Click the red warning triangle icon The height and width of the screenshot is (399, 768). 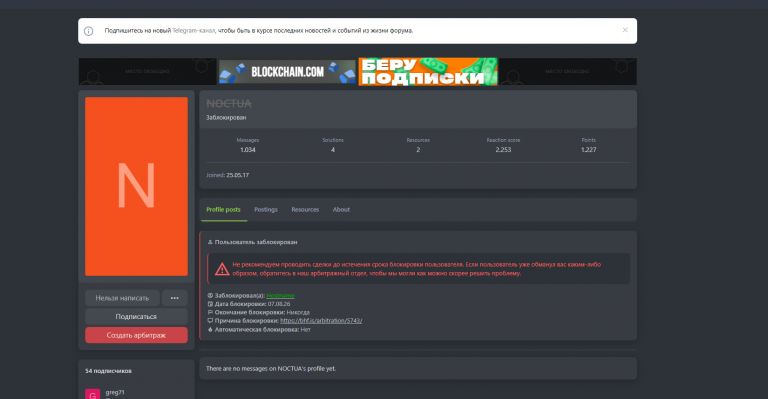pyautogui.click(x=222, y=269)
